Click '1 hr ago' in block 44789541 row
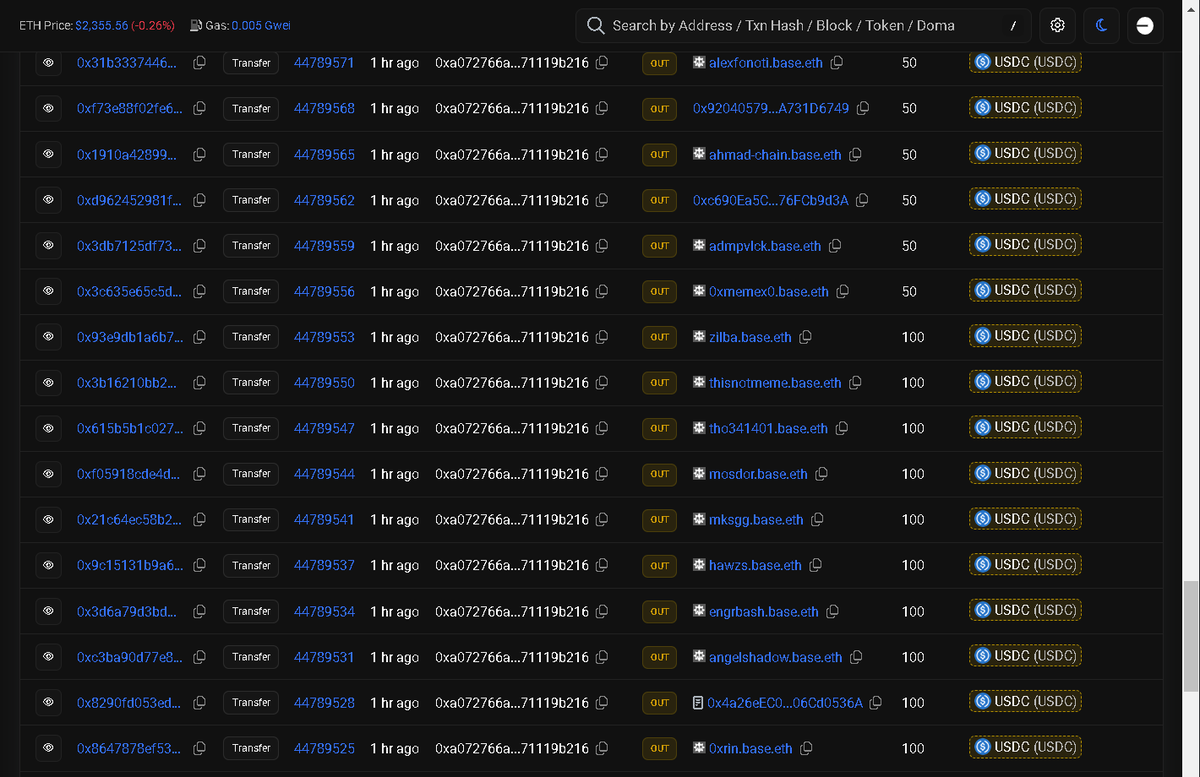The image size is (1200, 777). pyautogui.click(x=394, y=520)
